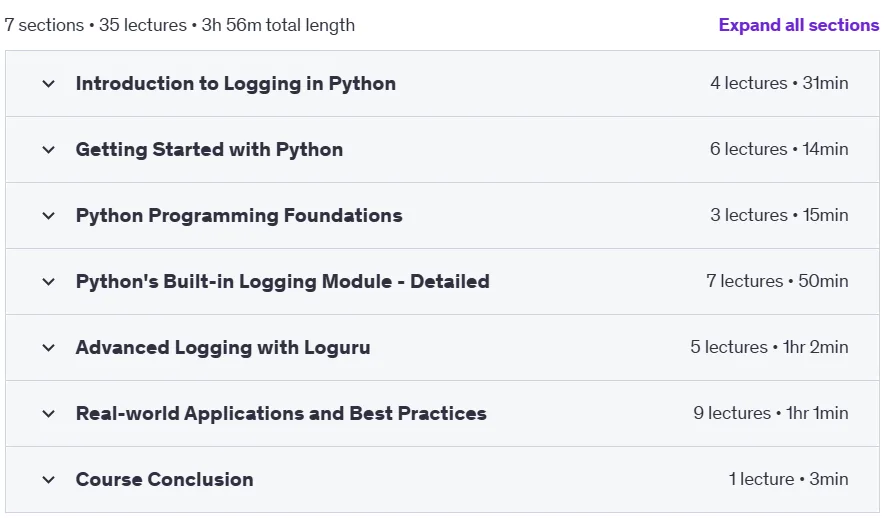The height and width of the screenshot is (518, 884).
Task: Click the 7 lectures • 50min label
Action: (777, 281)
